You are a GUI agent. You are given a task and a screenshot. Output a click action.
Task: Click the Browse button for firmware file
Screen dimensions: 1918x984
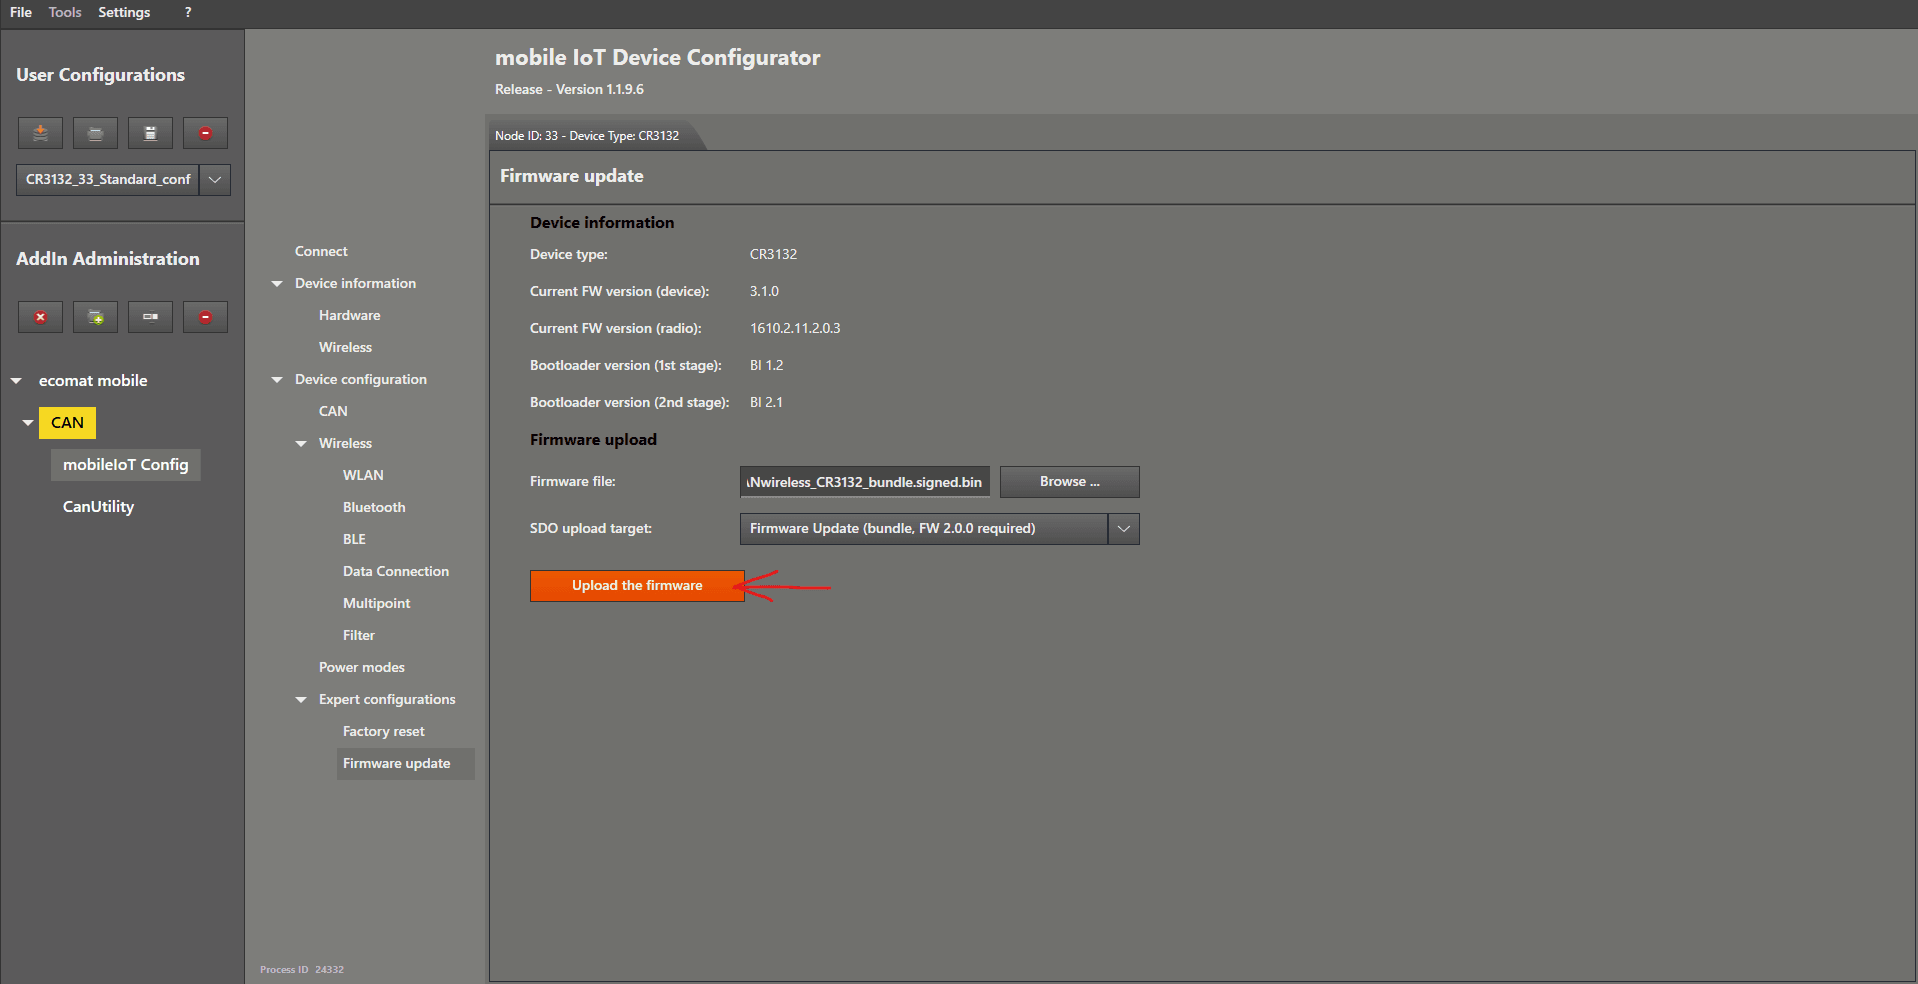pos(1069,482)
